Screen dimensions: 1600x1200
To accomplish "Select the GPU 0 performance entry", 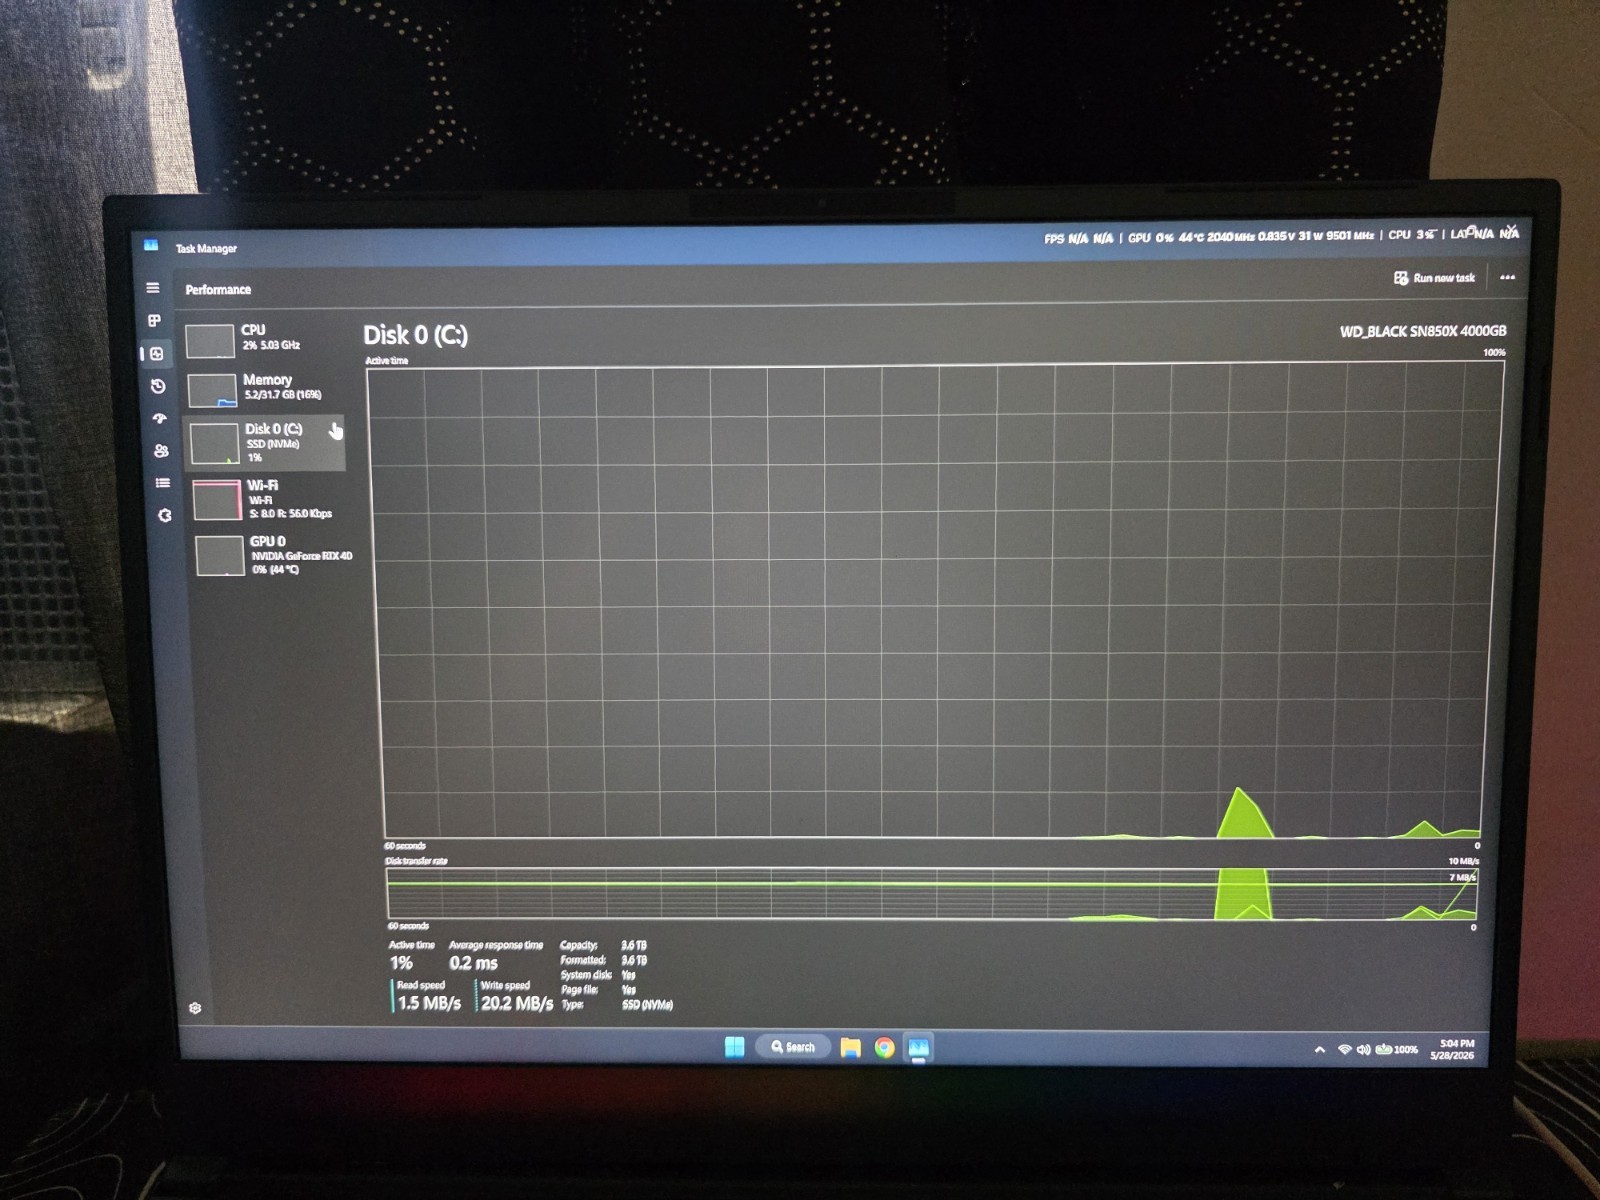I will (272, 555).
